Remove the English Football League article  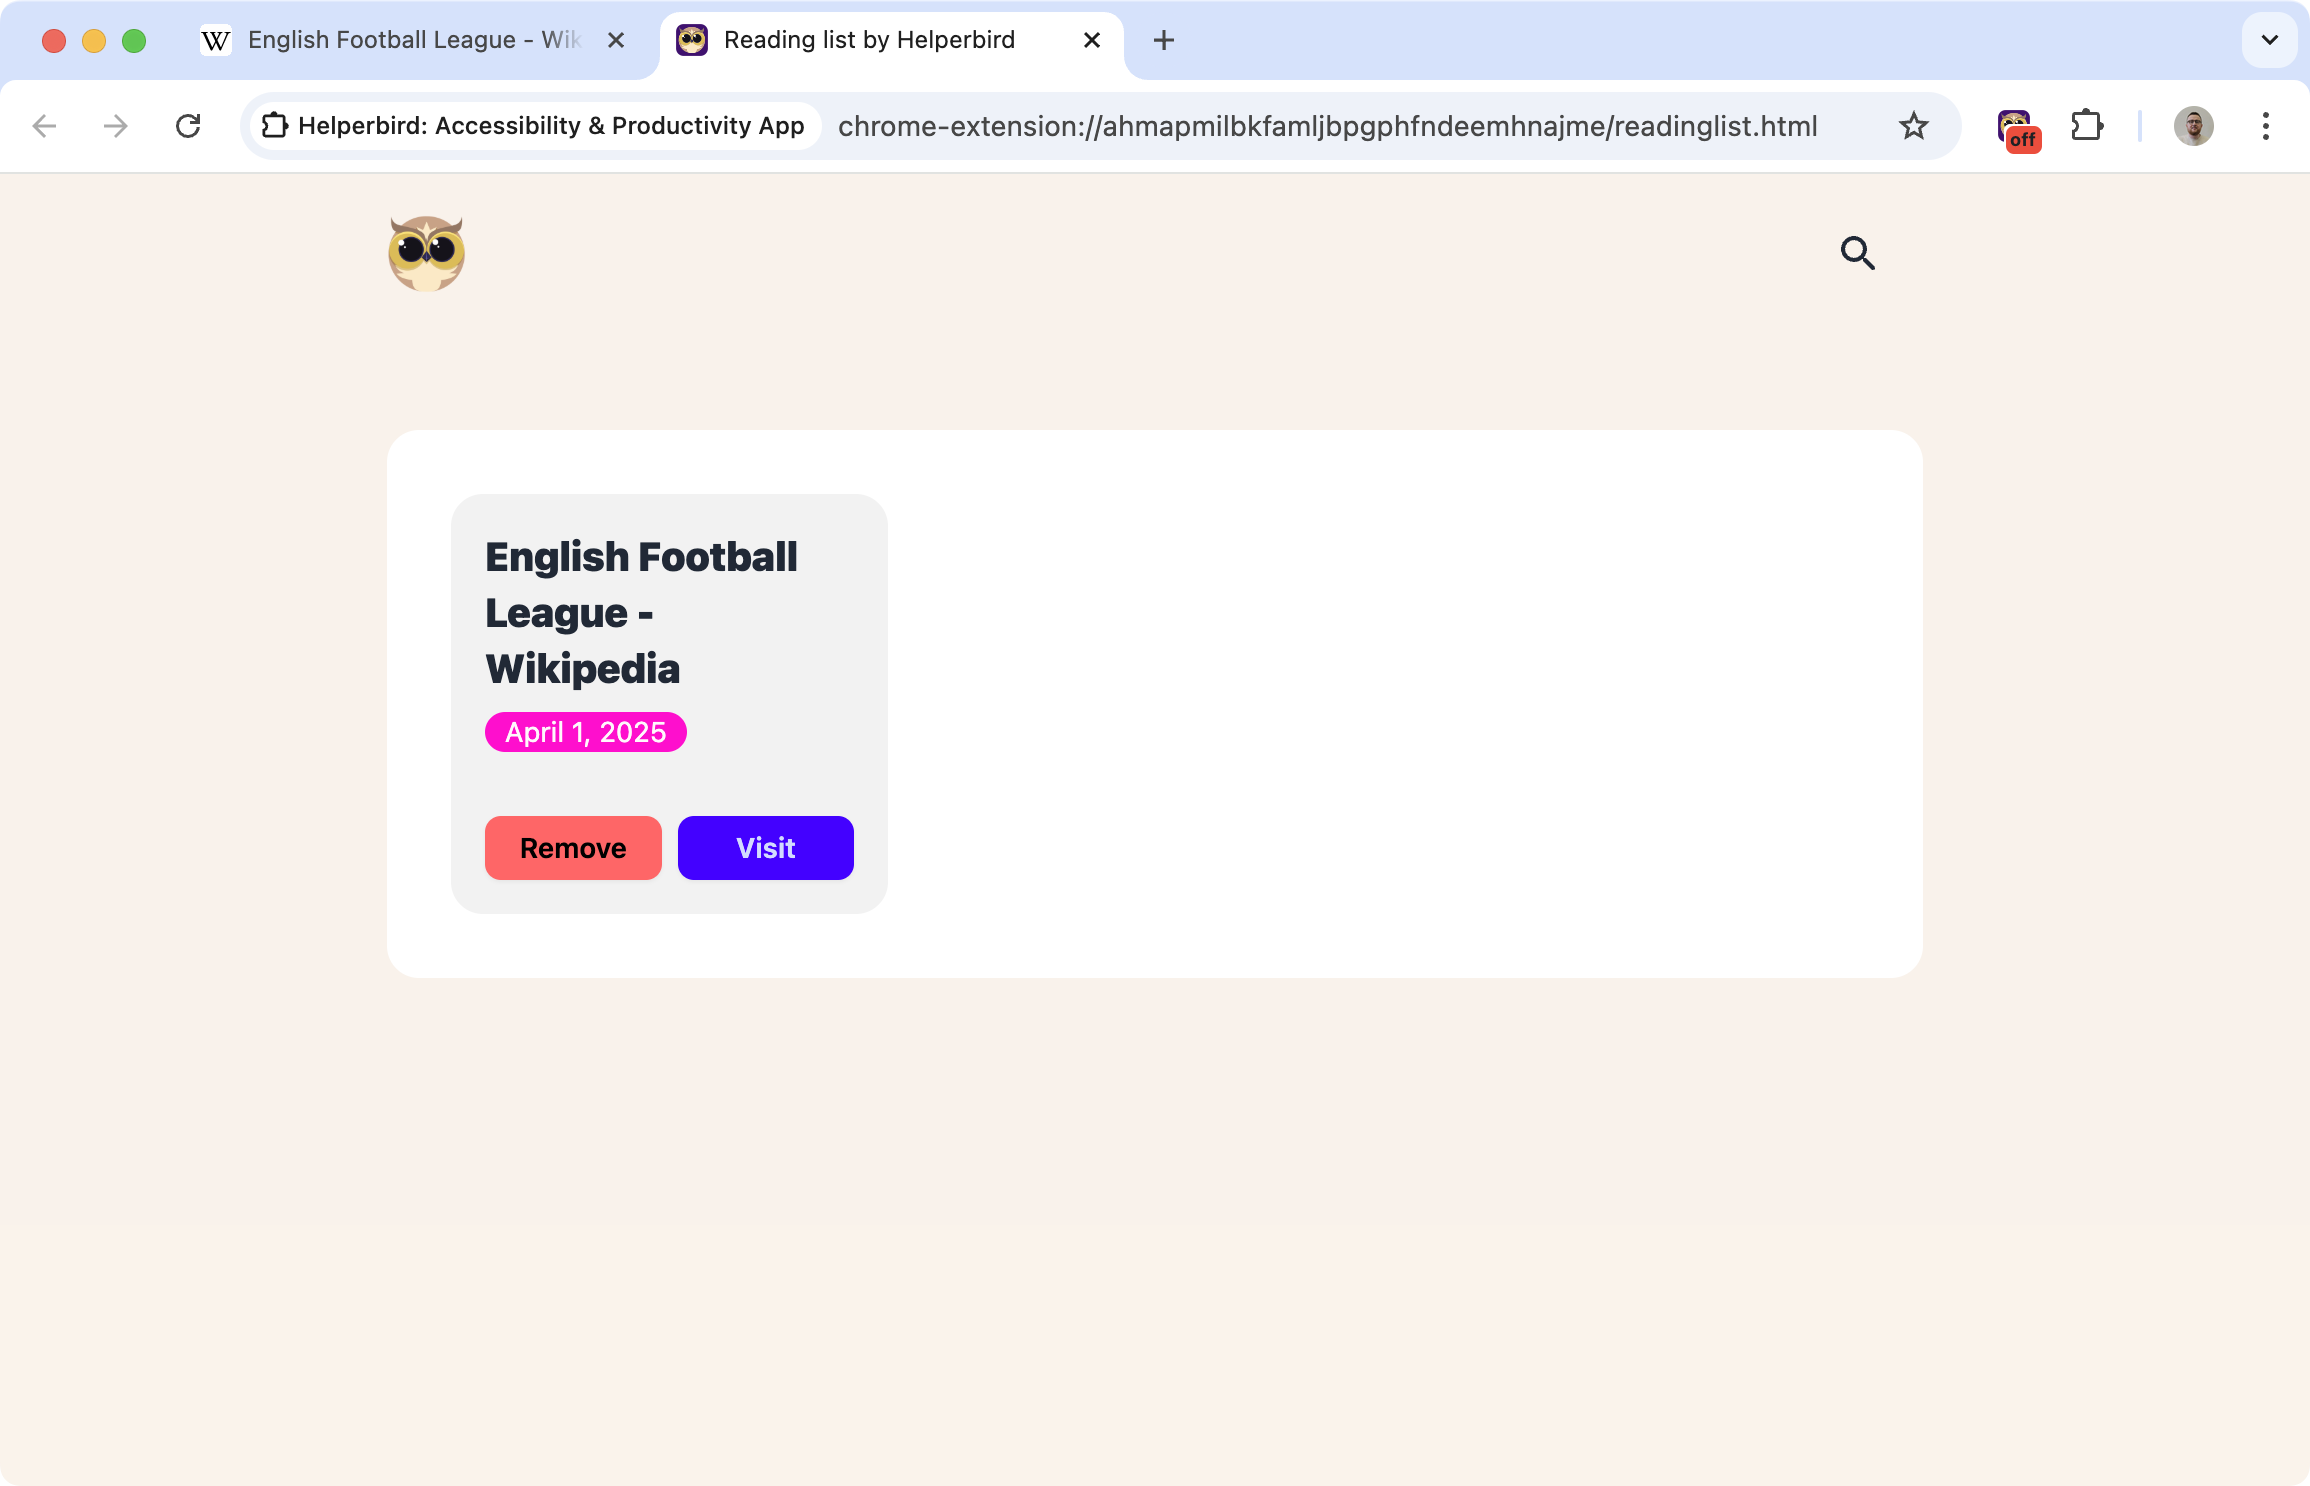coord(573,848)
